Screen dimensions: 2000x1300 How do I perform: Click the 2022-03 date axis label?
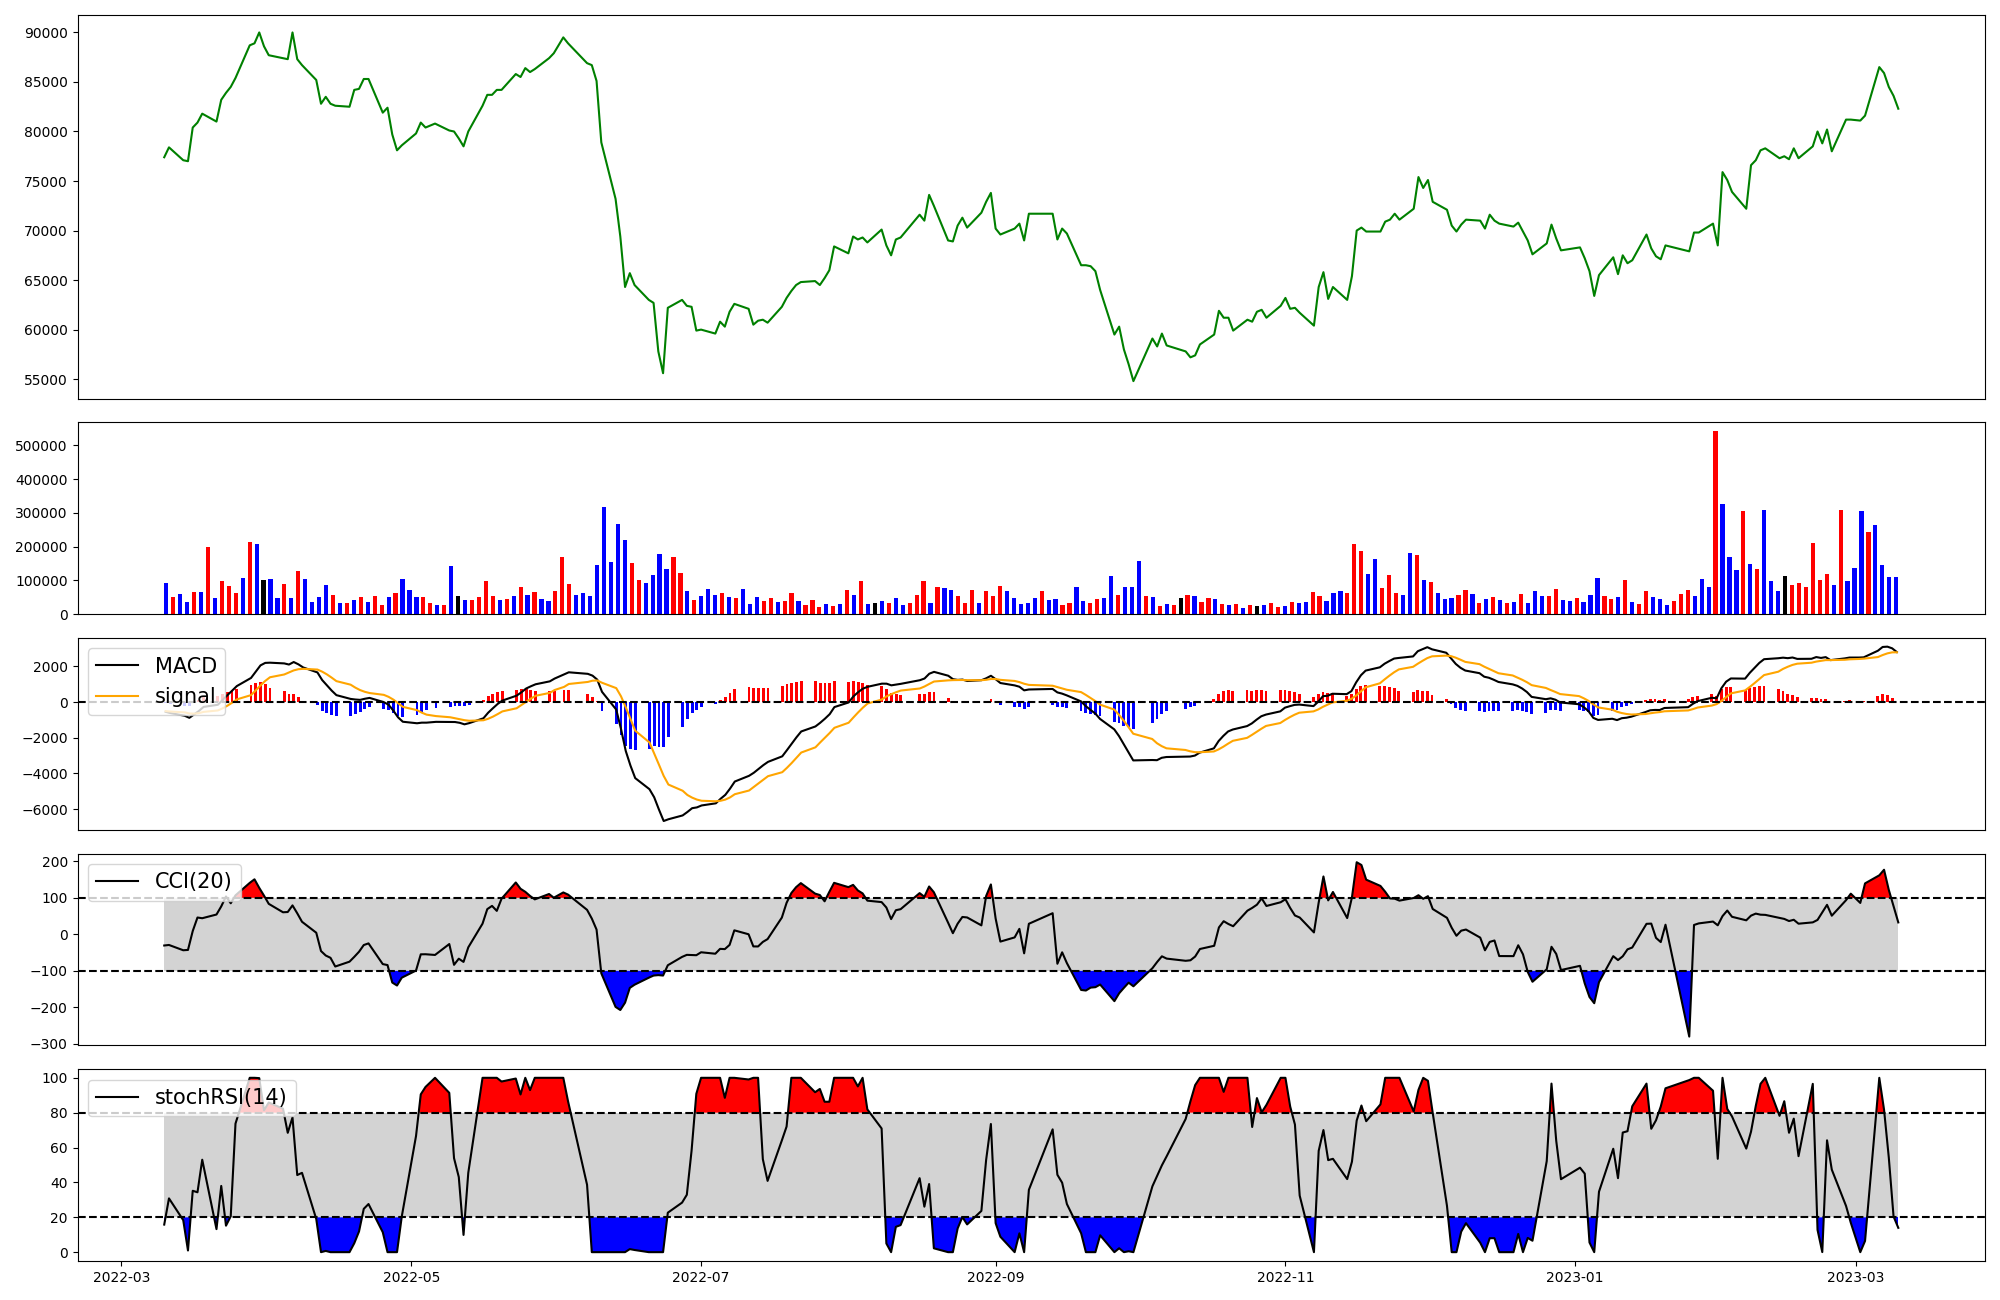pos(122,1277)
